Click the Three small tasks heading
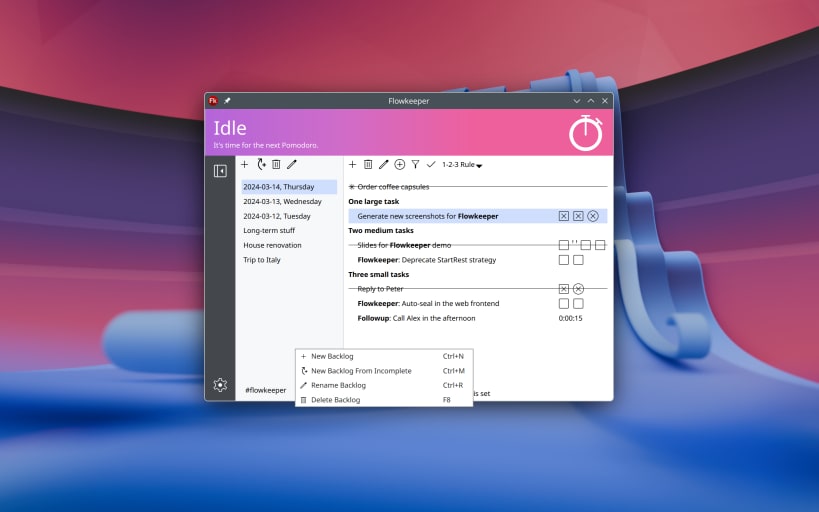 click(379, 274)
